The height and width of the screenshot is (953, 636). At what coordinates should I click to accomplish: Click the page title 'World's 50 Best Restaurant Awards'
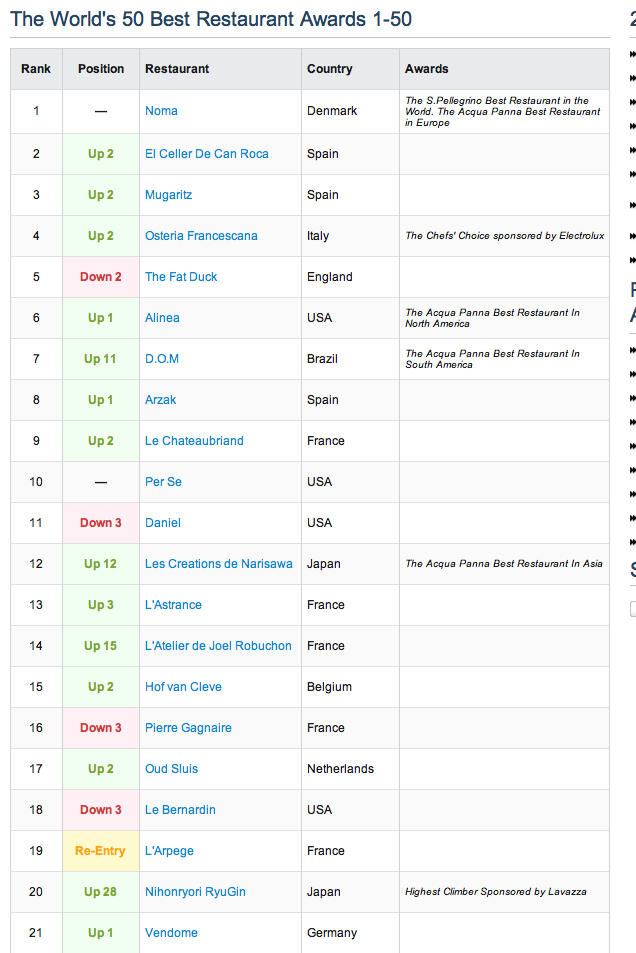coord(211,19)
